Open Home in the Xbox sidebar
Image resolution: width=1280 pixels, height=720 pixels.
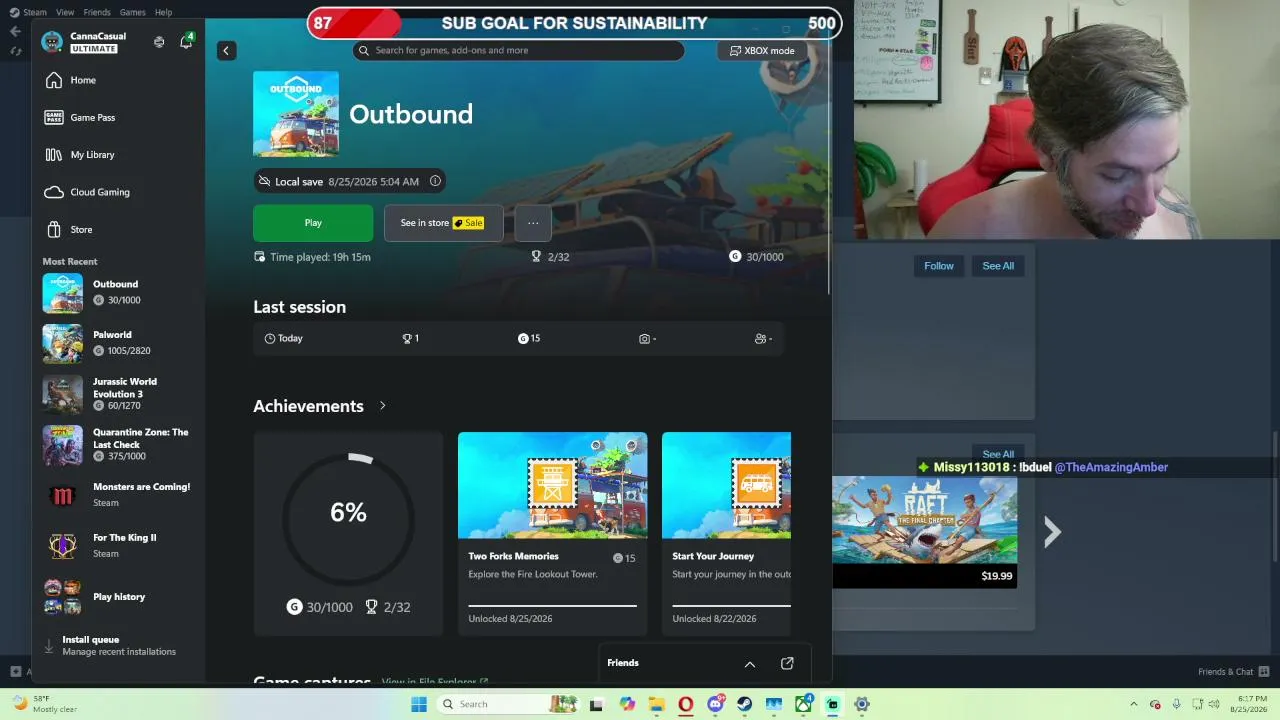click(x=118, y=80)
